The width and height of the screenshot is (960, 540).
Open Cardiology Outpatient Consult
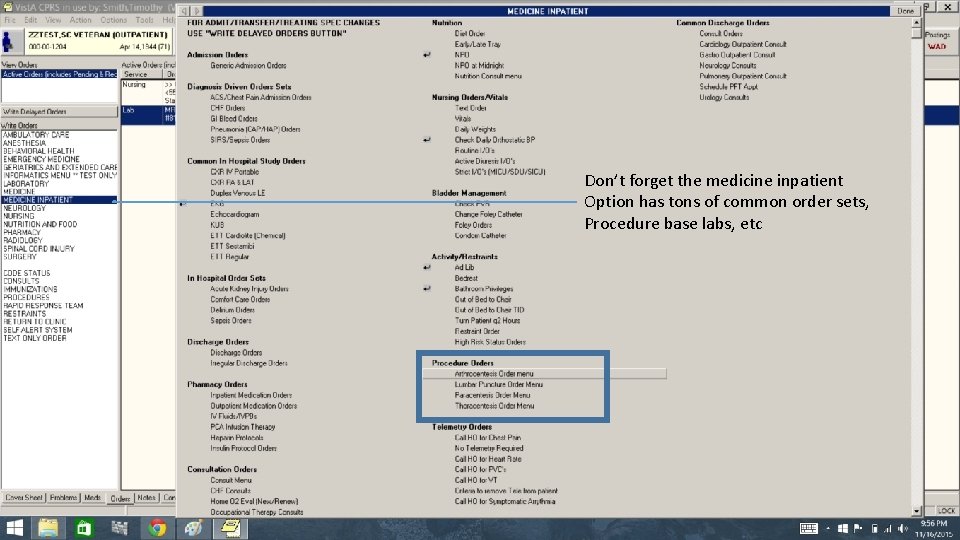(x=743, y=44)
